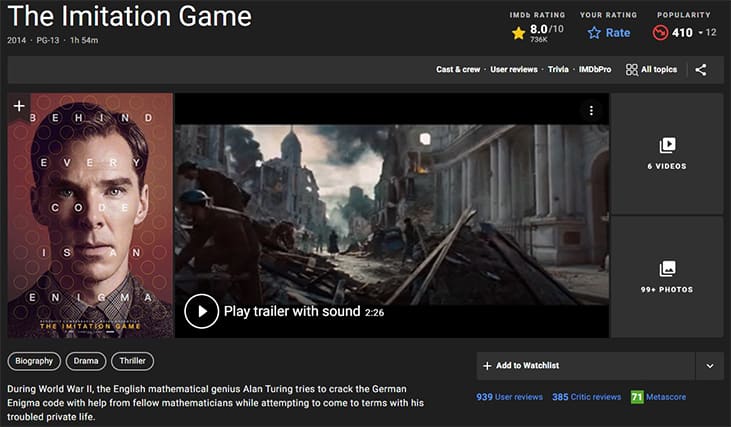The width and height of the screenshot is (731, 427).
Task: Open the Trivia link
Action: click(x=558, y=69)
